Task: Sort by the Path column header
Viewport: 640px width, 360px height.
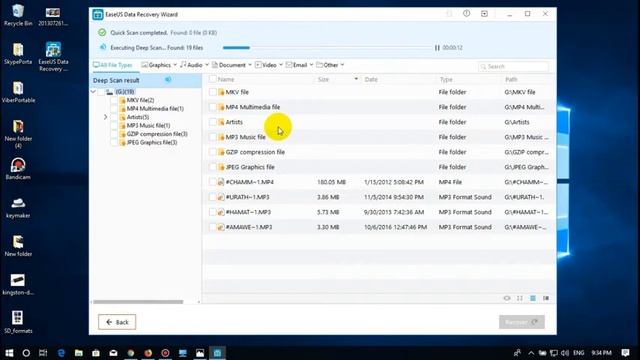Action: click(x=511, y=79)
